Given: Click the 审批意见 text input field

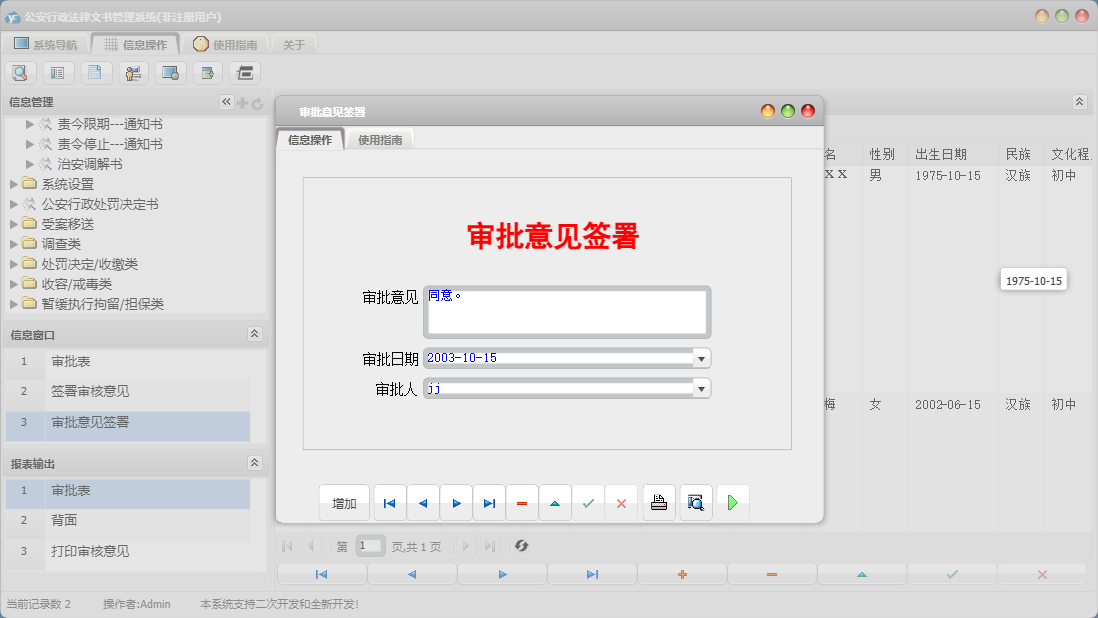Looking at the screenshot, I should tap(566, 311).
